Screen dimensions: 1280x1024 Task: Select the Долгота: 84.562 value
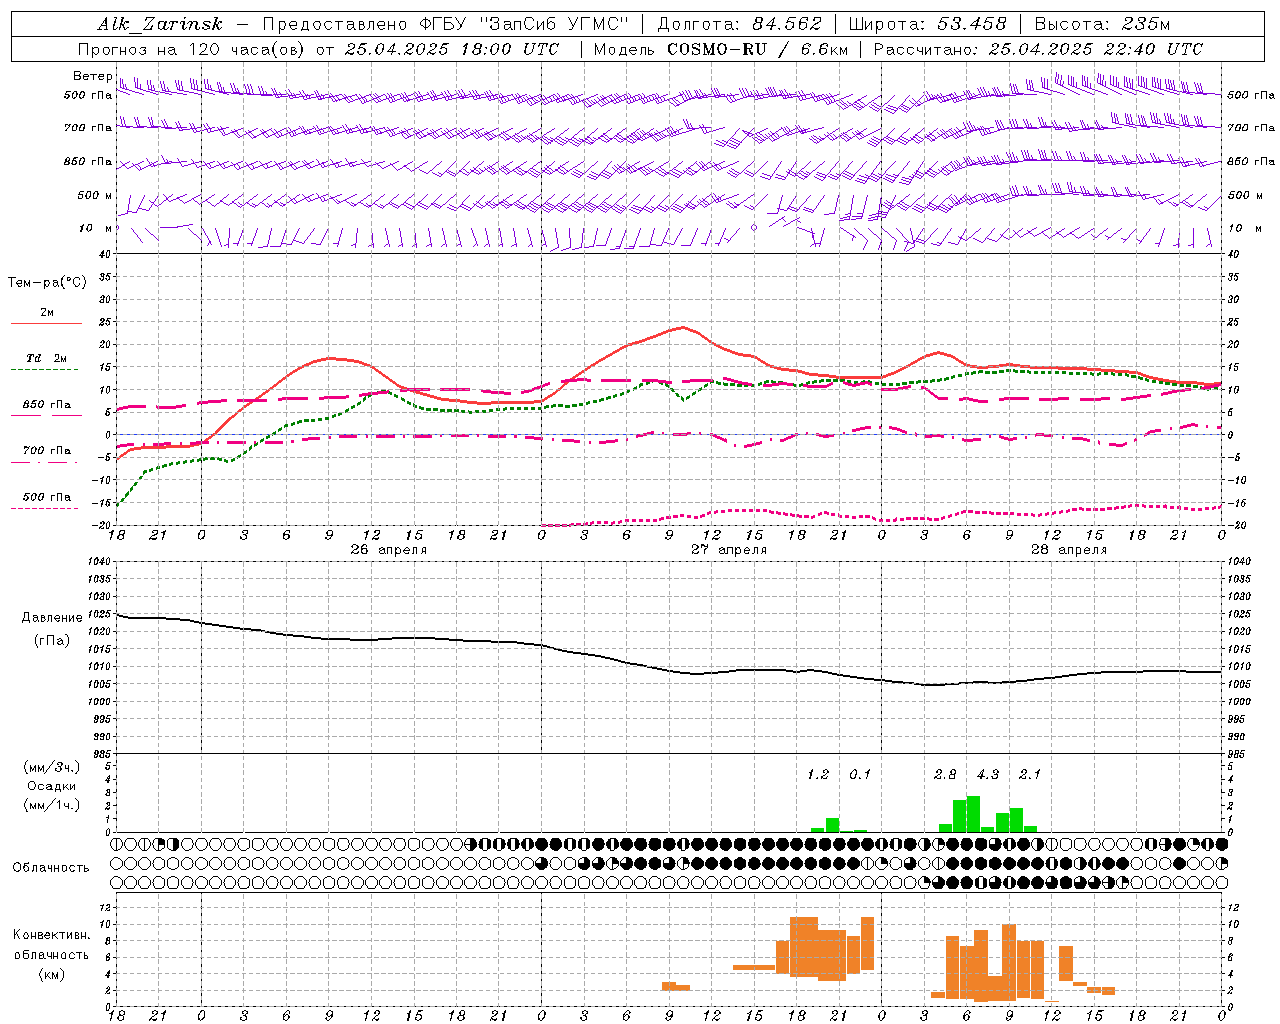coord(739,24)
